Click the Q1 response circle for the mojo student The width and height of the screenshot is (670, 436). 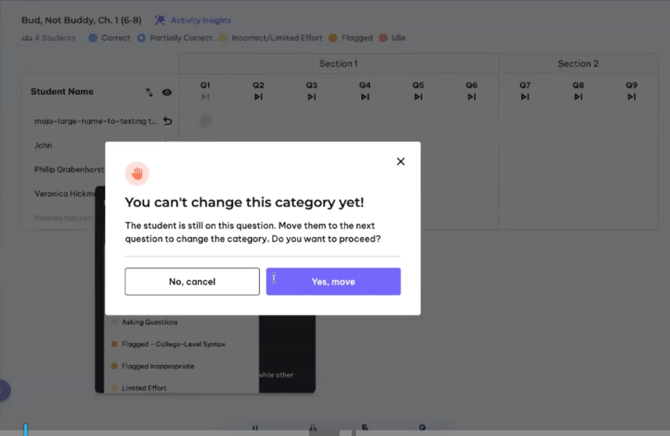tap(205, 121)
